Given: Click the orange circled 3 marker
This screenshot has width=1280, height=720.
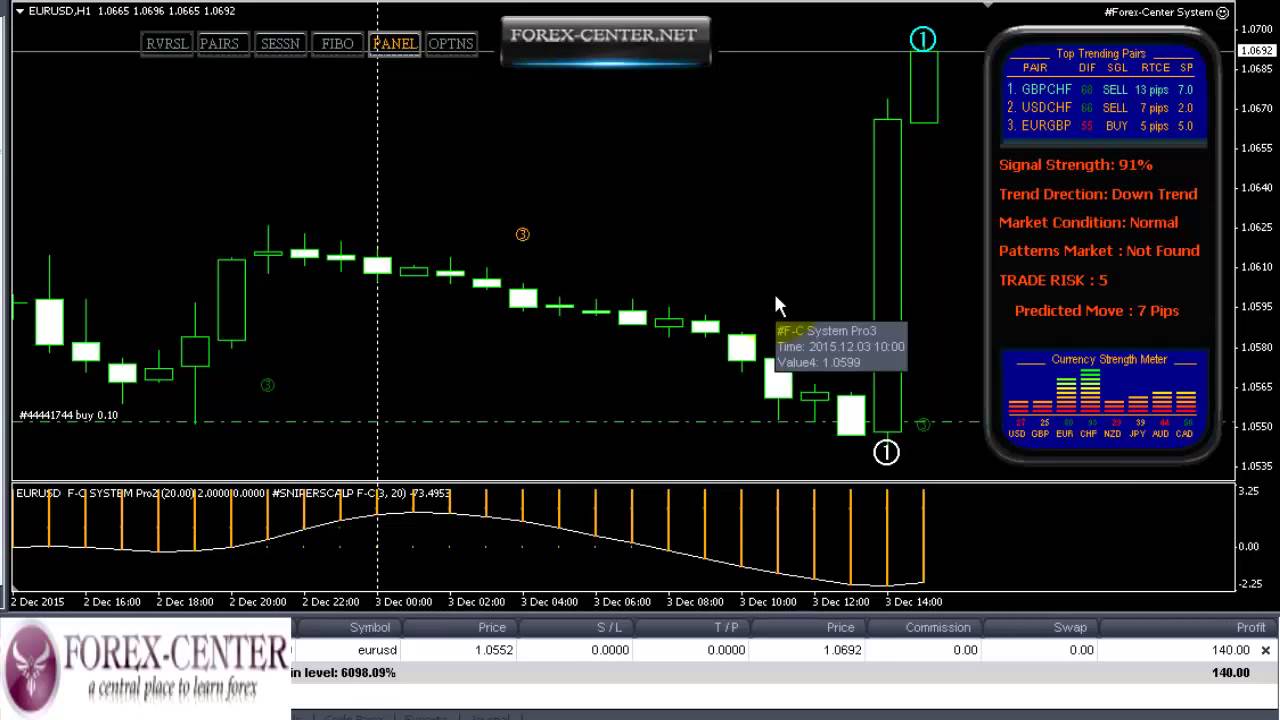Looking at the screenshot, I should click(522, 234).
